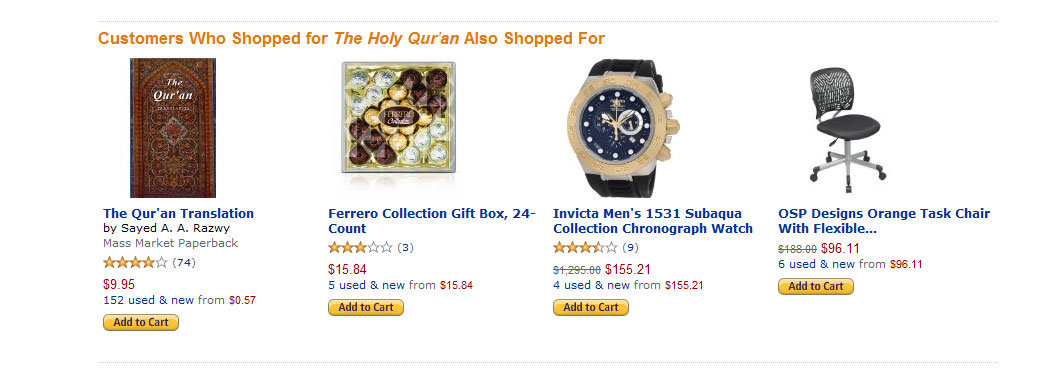The width and height of the screenshot is (1048, 370).
Task: Click the Invicta watch star rating
Action: (x=585, y=248)
